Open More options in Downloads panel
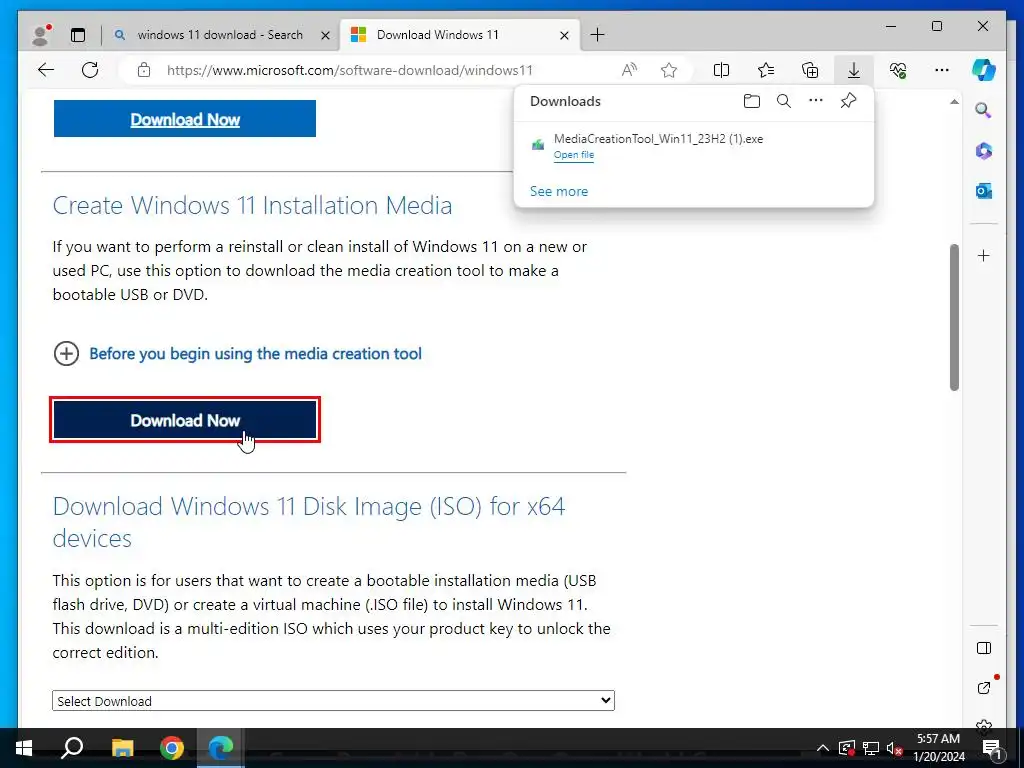 816,101
